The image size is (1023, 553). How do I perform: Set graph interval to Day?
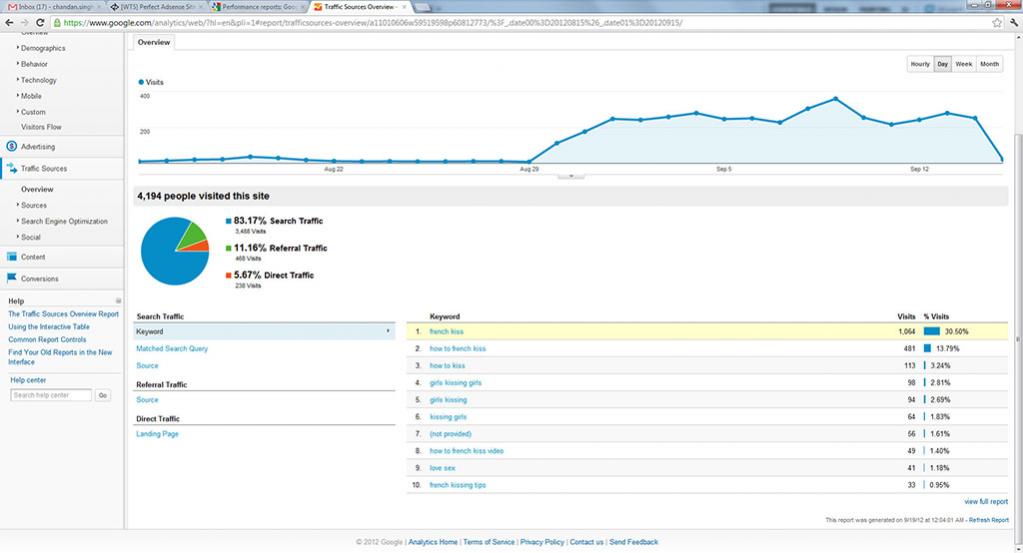[x=943, y=64]
